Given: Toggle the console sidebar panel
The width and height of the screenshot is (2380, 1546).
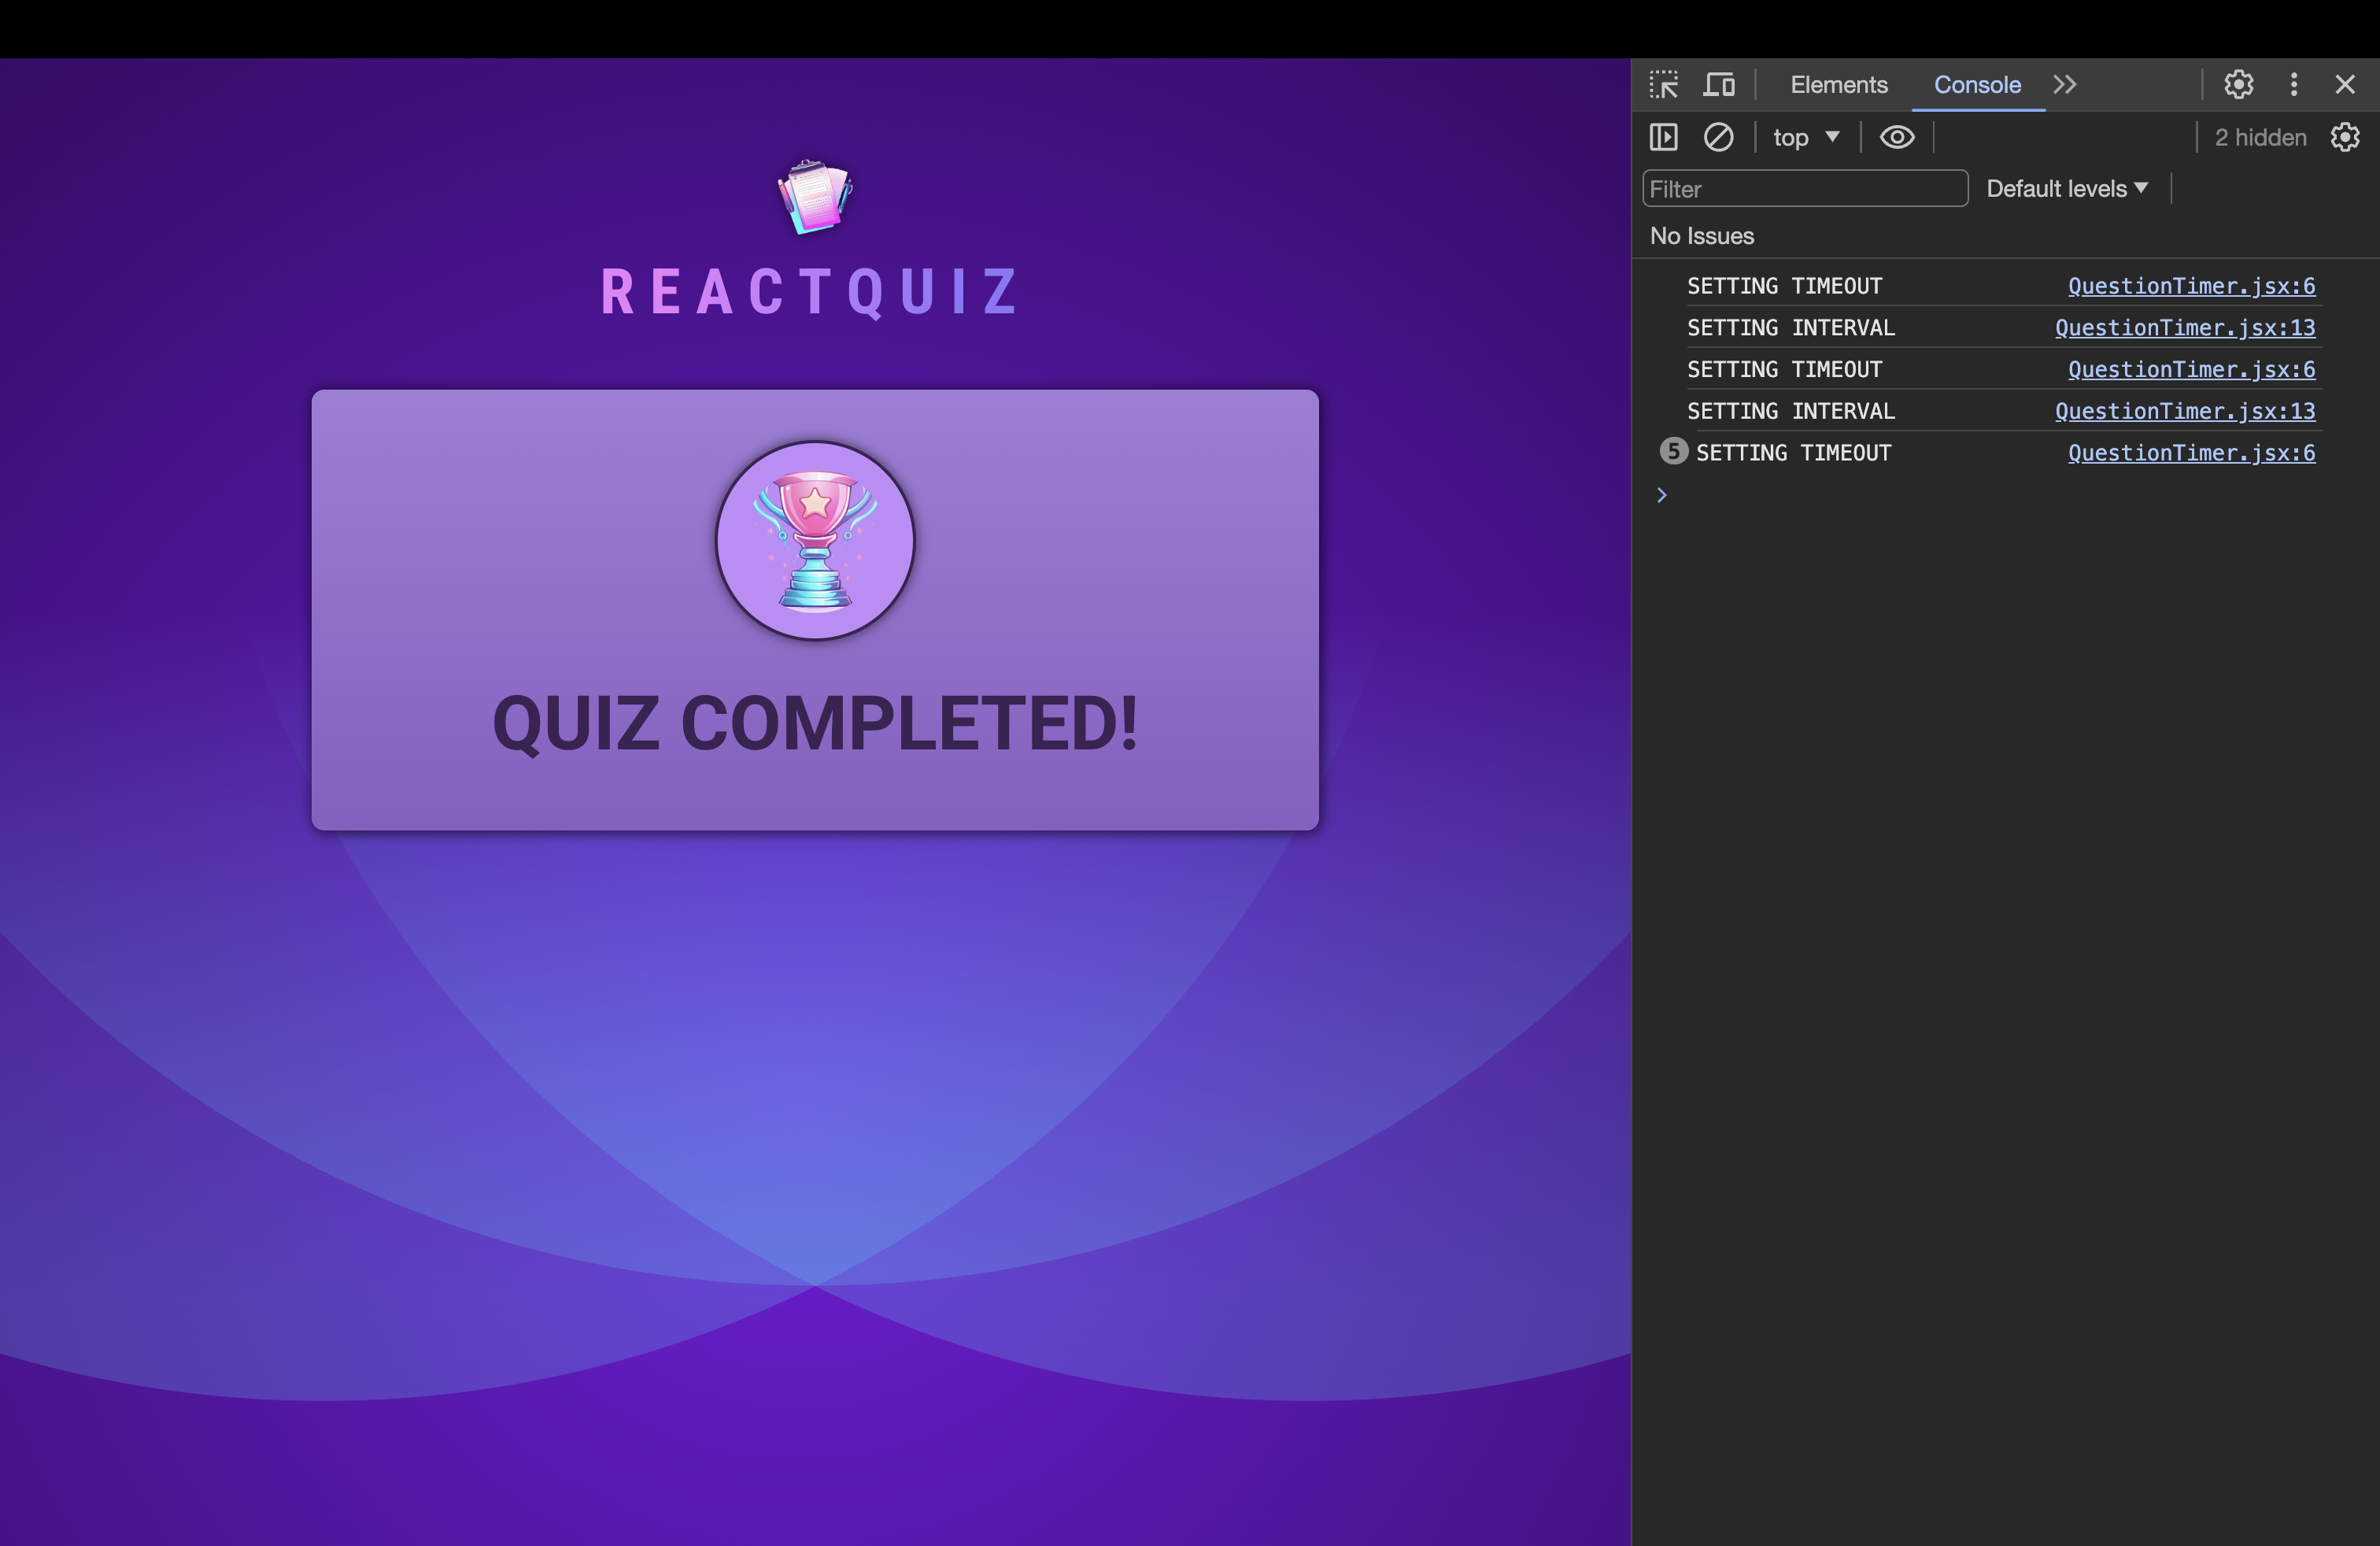Looking at the screenshot, I should [x=1663, y=137].
